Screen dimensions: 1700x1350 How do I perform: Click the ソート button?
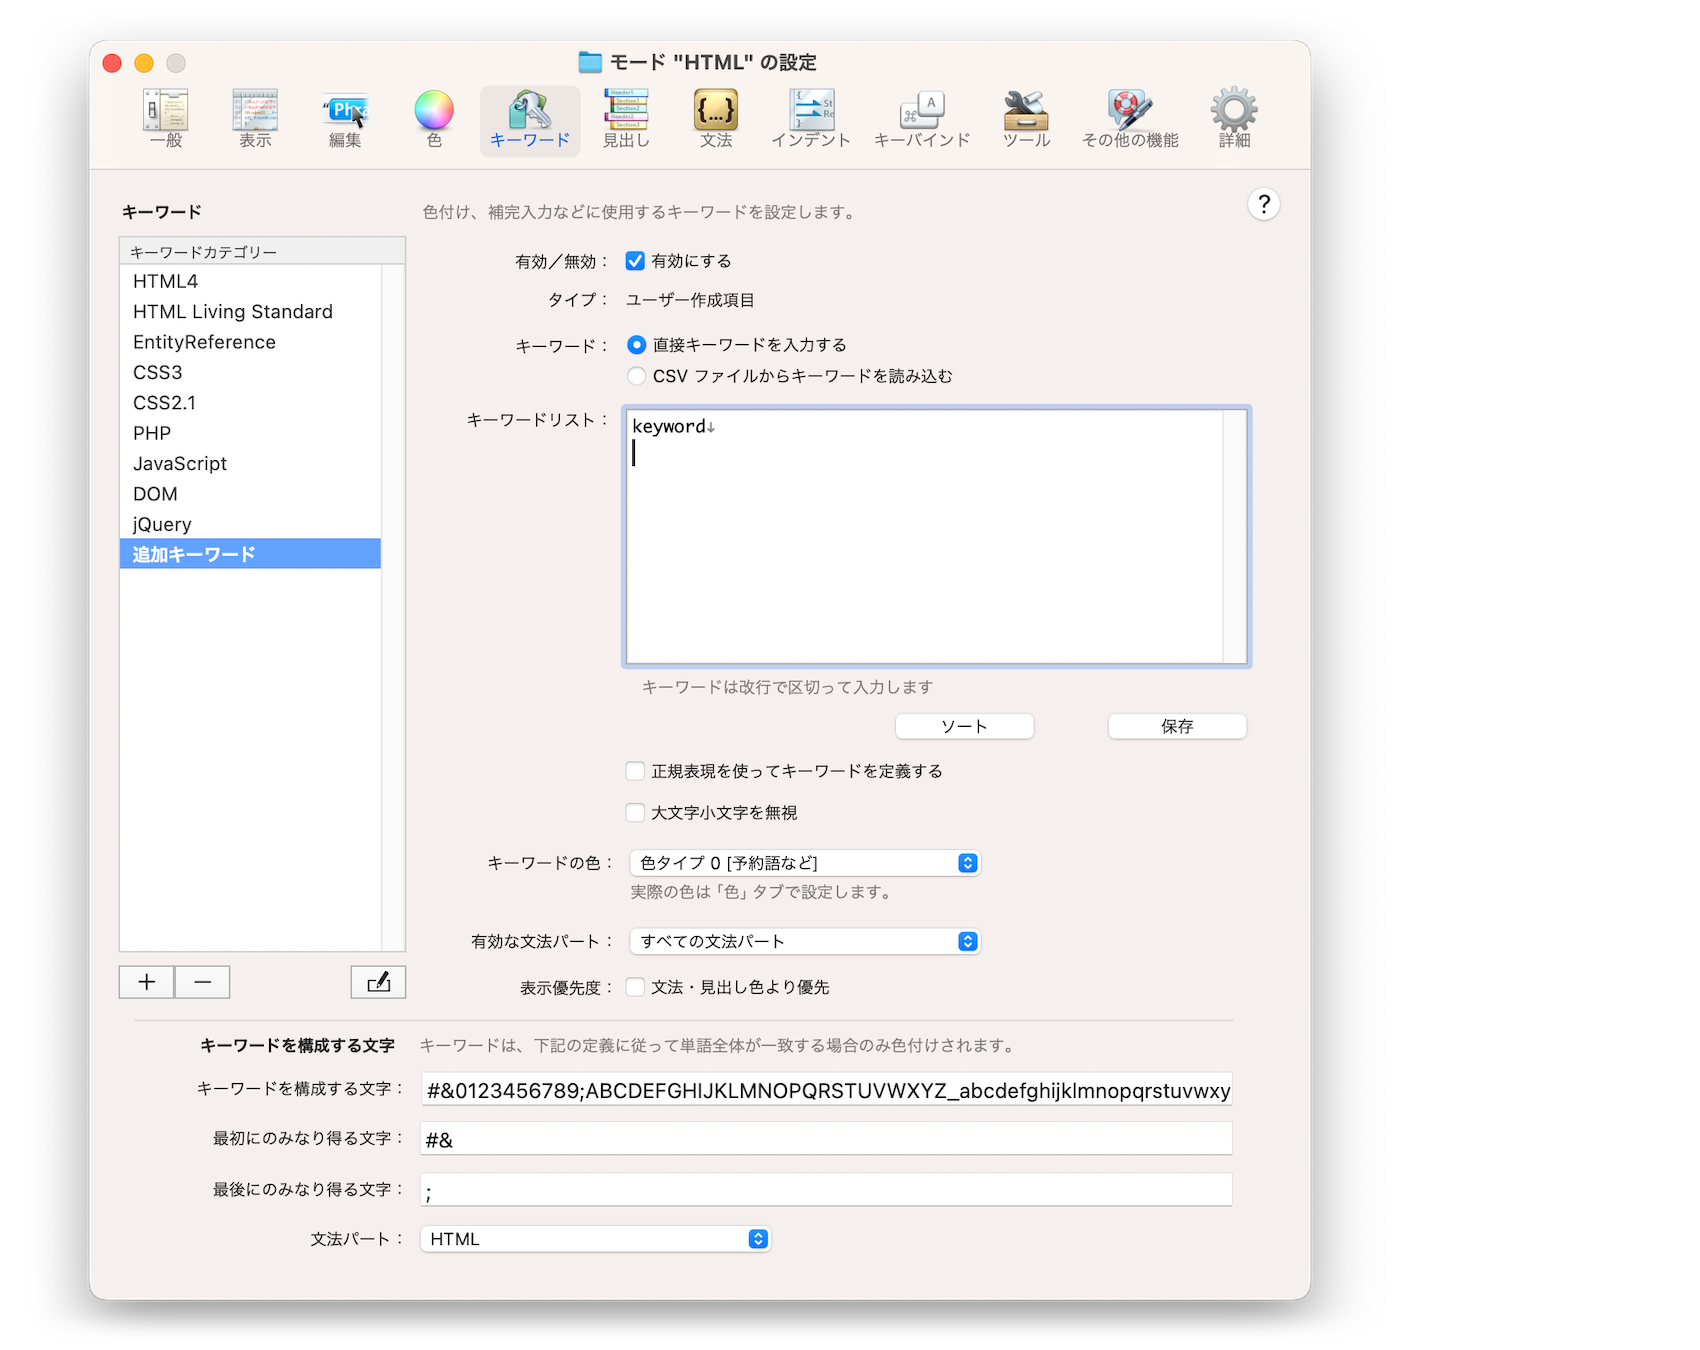(x=964, y=726)
